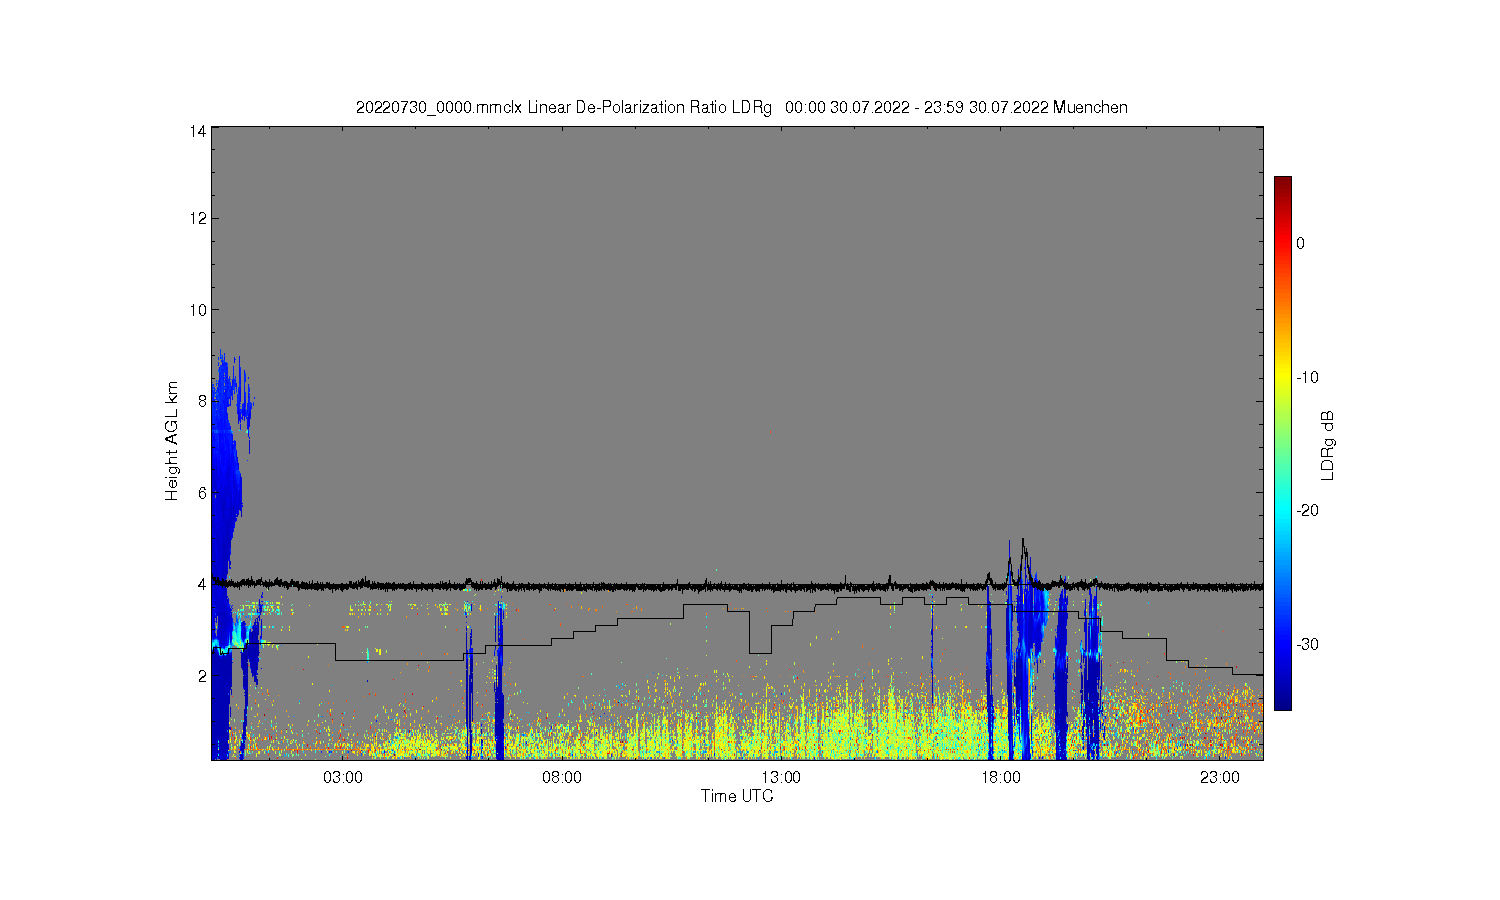The height and width of the screenshot is (900, 1500).
Task: Click the 08:00 time tick label
Action: pos(562,778)
